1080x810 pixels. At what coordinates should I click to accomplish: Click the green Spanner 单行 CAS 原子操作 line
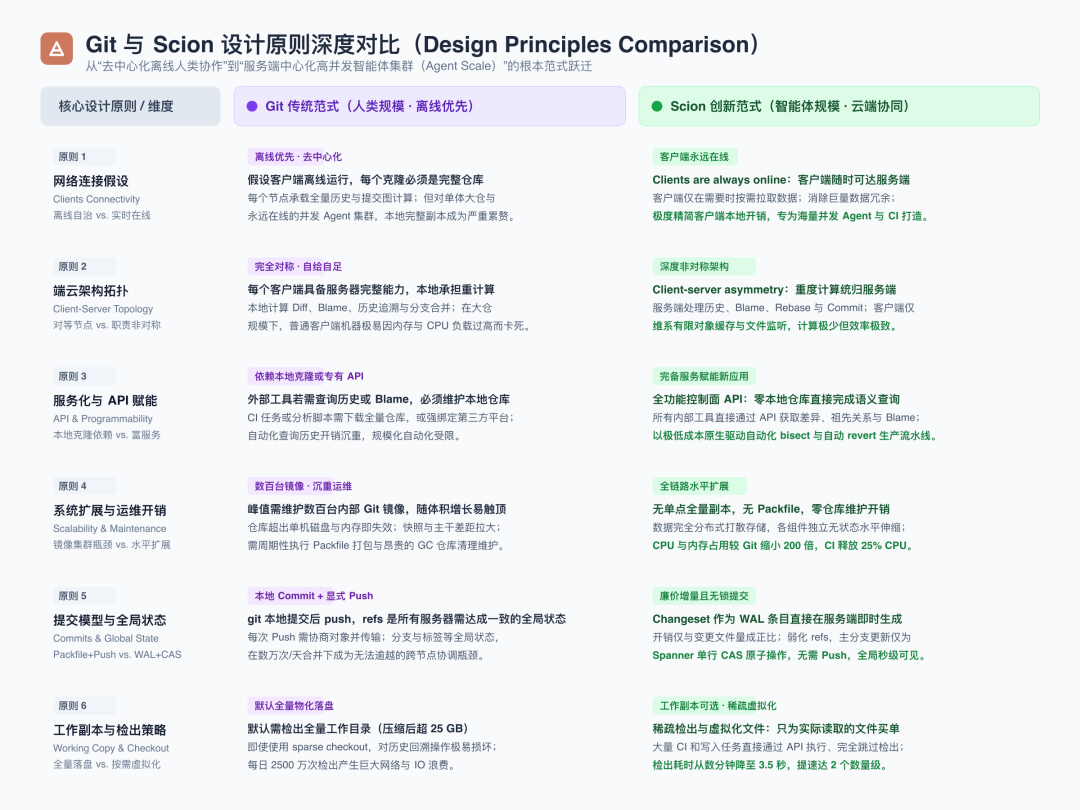[790, 655]
